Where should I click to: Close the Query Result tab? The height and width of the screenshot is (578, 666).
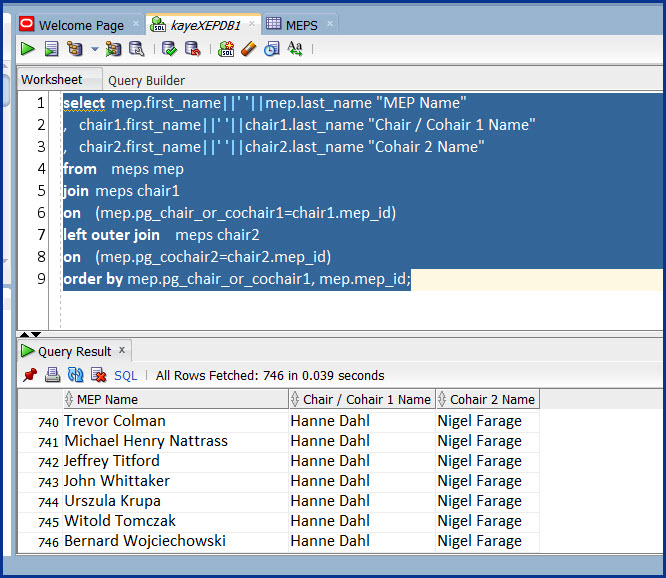[122, 350]
